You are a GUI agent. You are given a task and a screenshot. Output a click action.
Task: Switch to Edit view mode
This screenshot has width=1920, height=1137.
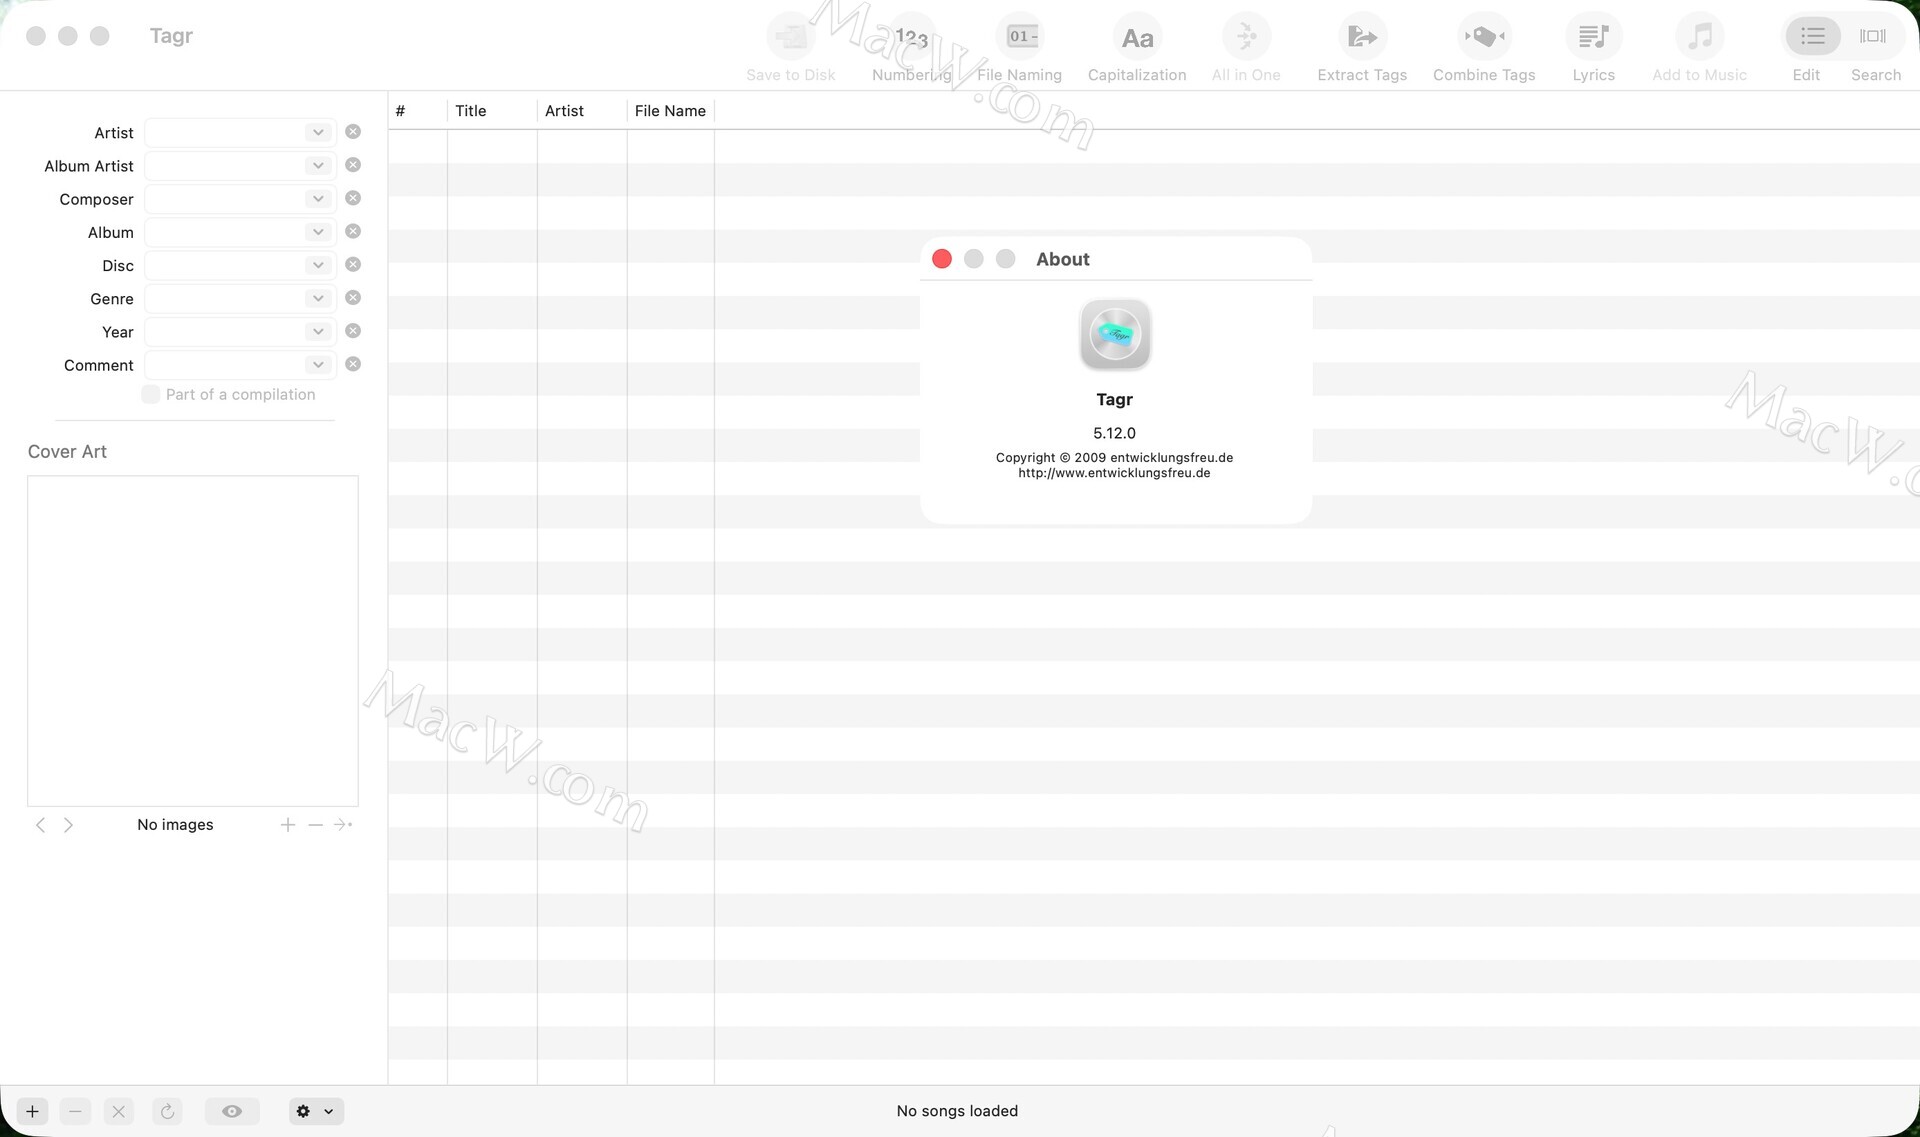1811,37
